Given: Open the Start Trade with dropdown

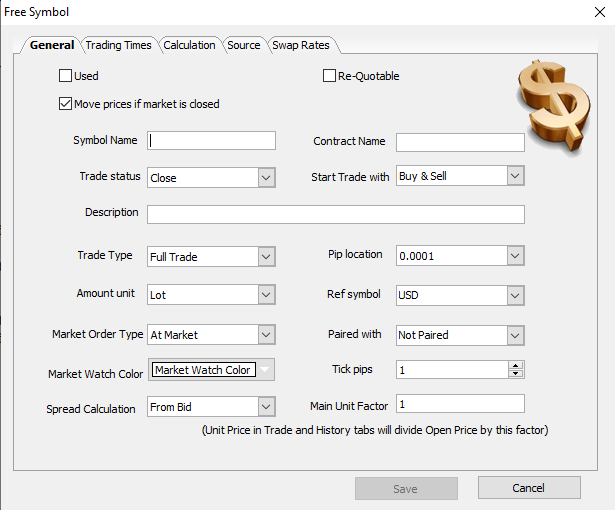Looking at the screenshot, I should point(460,176).
